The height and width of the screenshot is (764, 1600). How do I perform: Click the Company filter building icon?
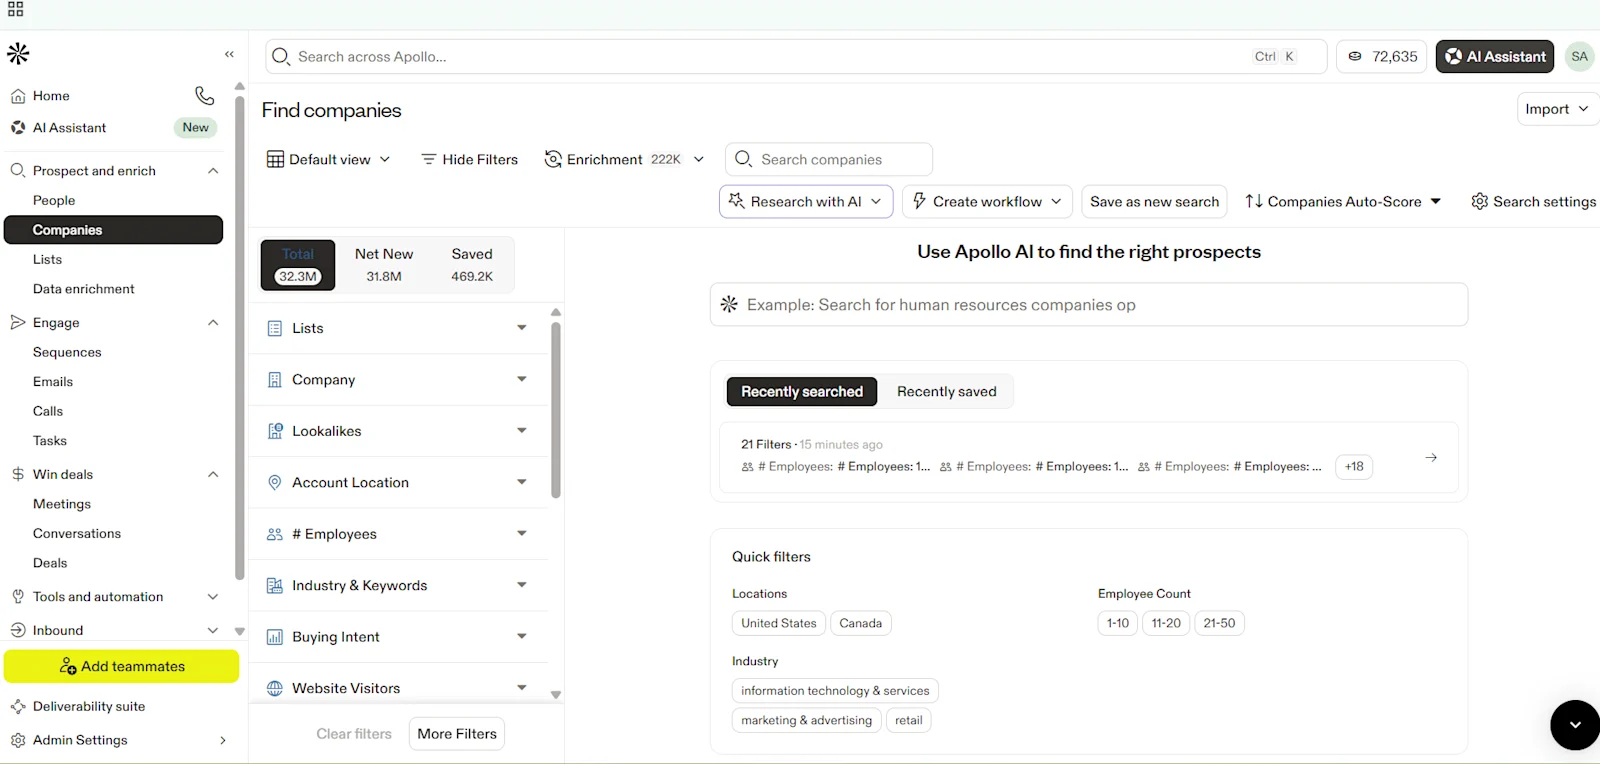[x=275, y=380]
